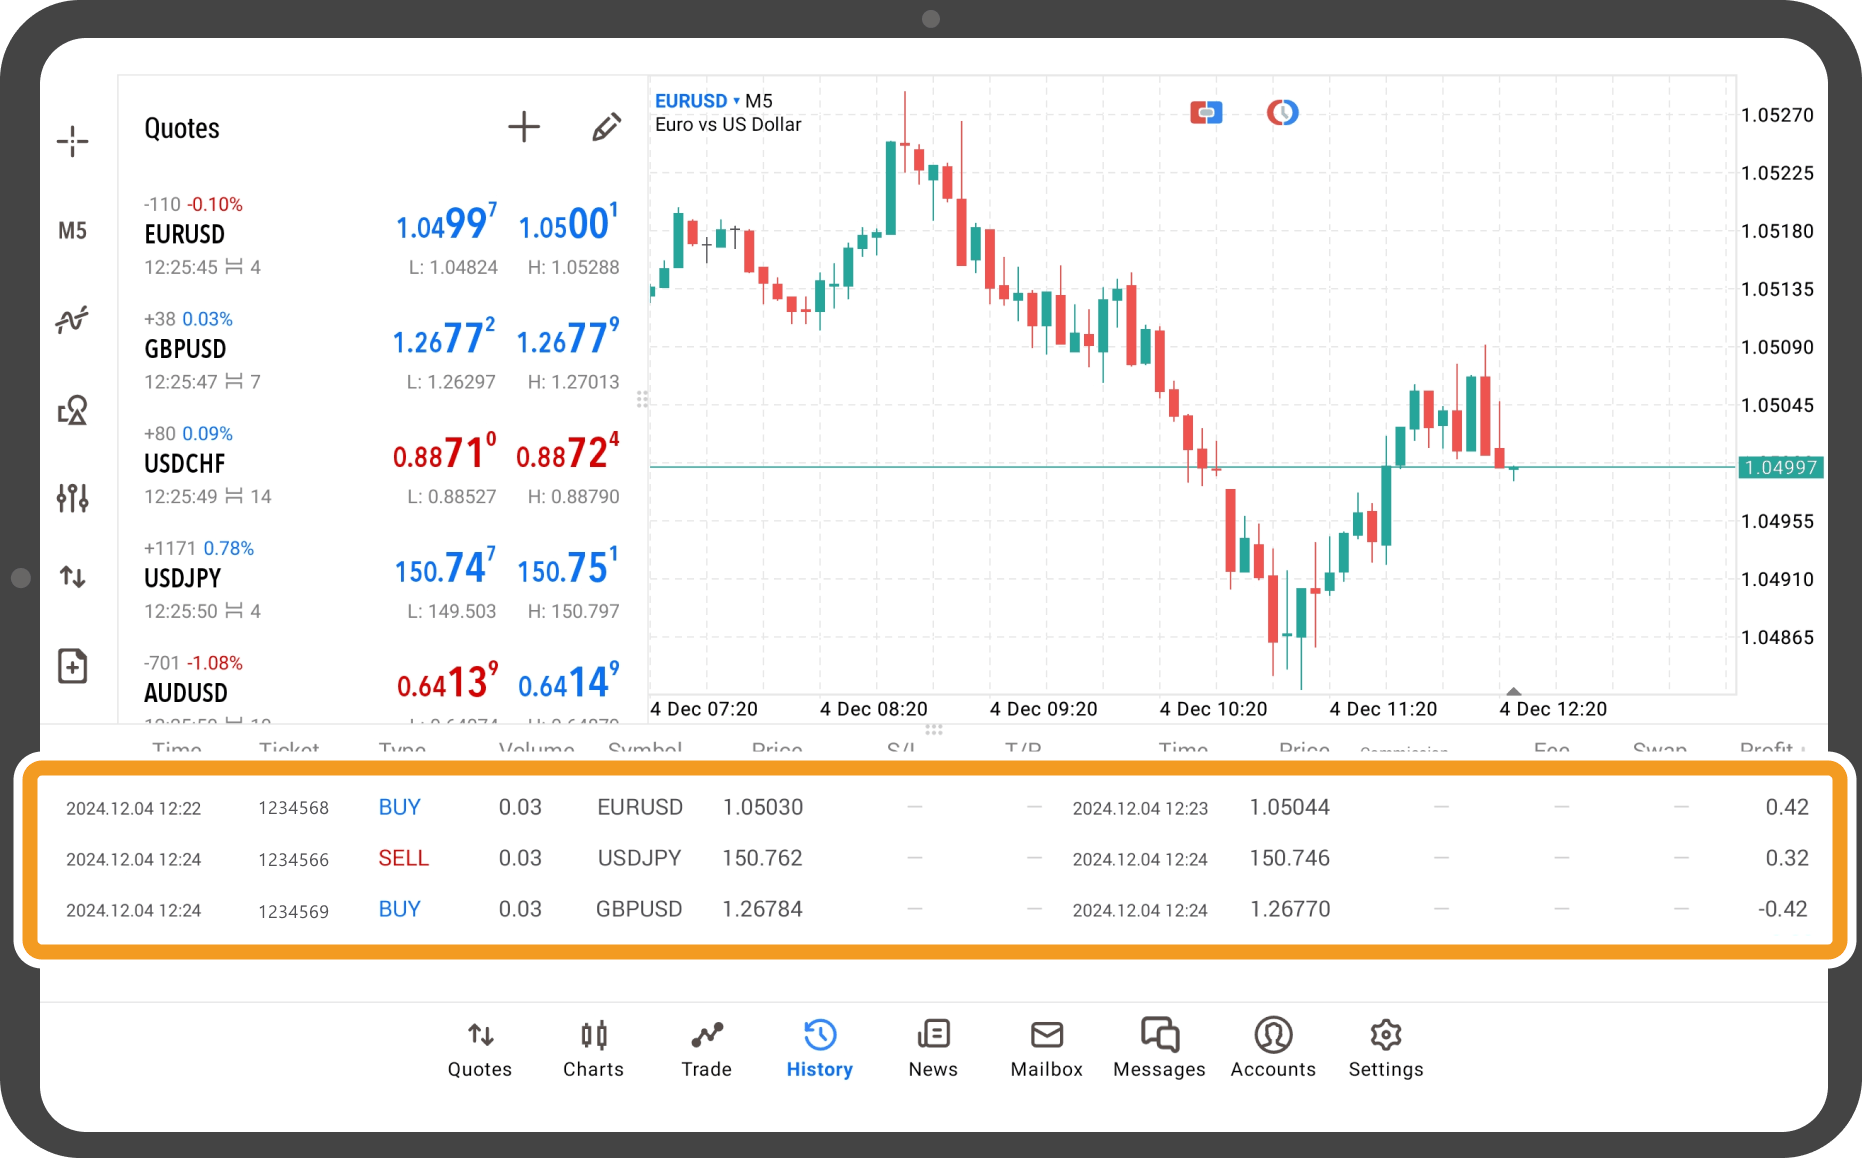The image size is (1862, 1158).
Task: Add a symbol with the plus button
Action: (x=524, y=127)
